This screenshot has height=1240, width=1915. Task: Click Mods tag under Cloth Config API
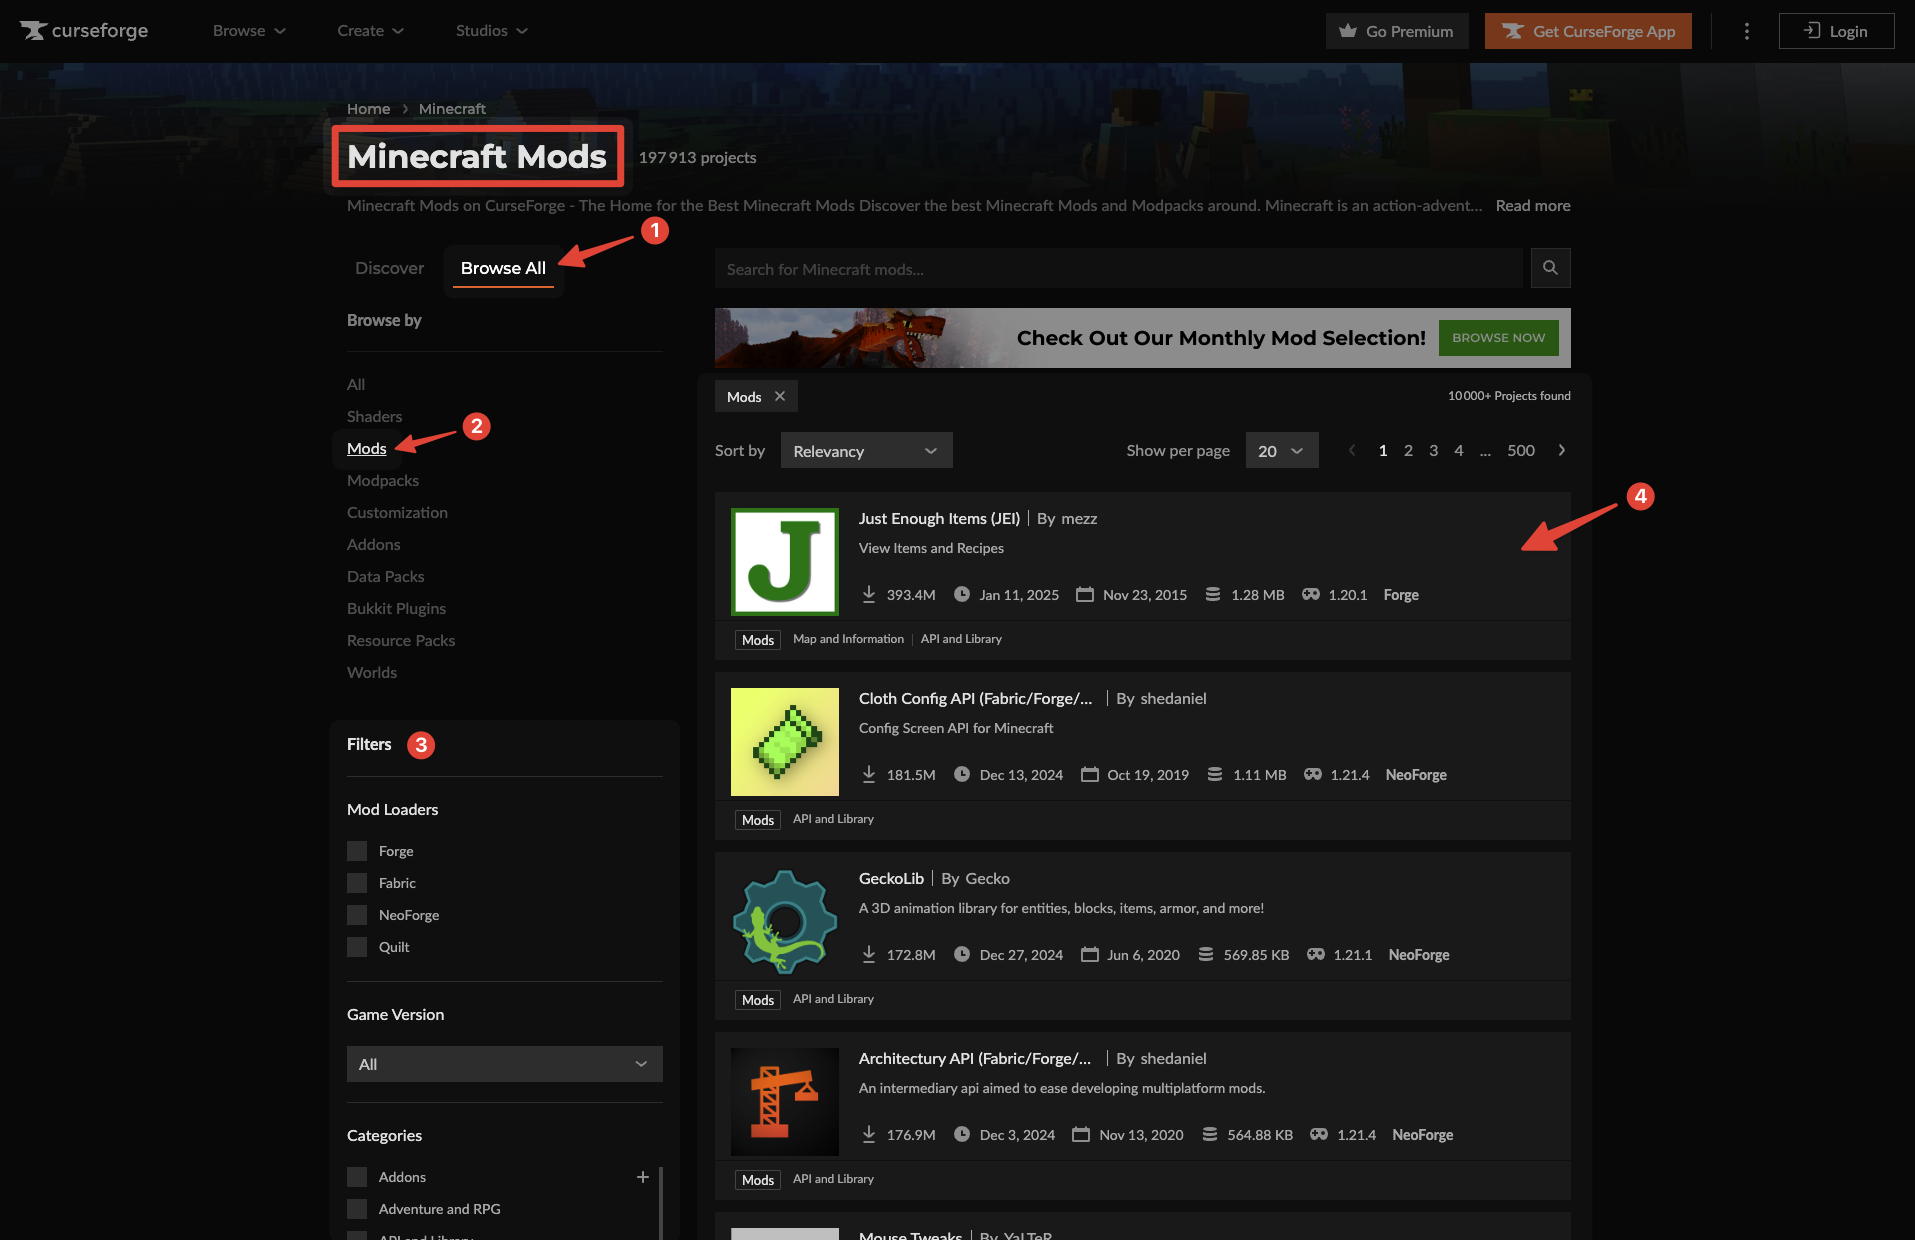758,820
